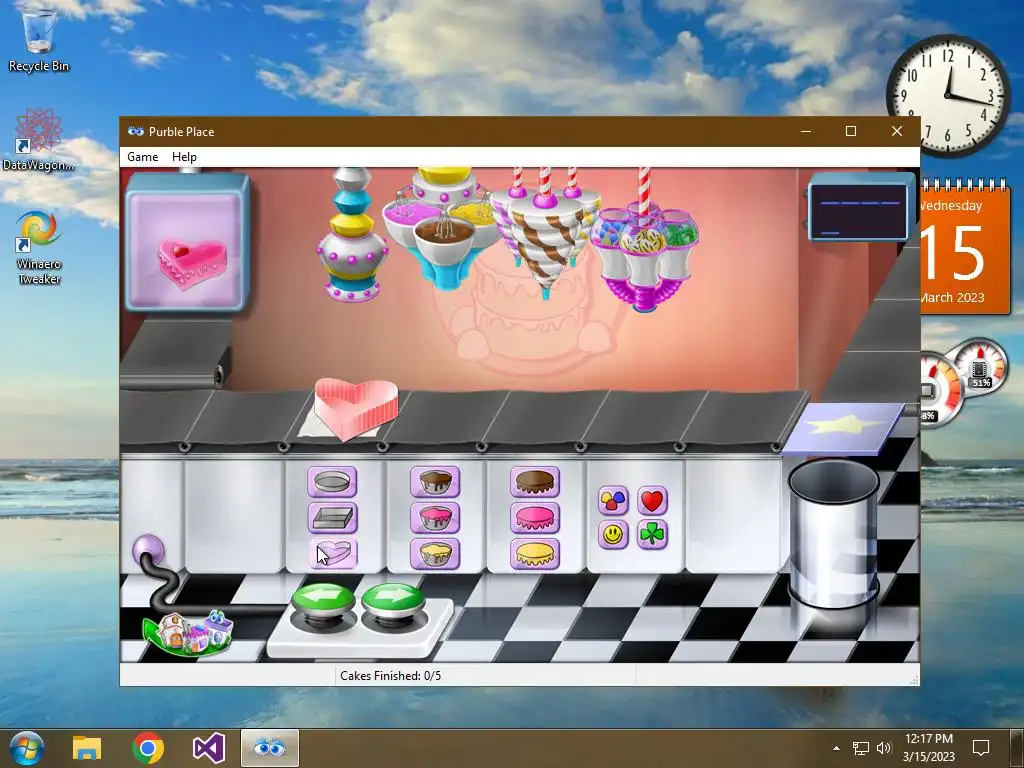Add the colored candy balls decoration
Image resolution: width=1024 pixels, height=768 pixels.
click(x=613, y=501)
